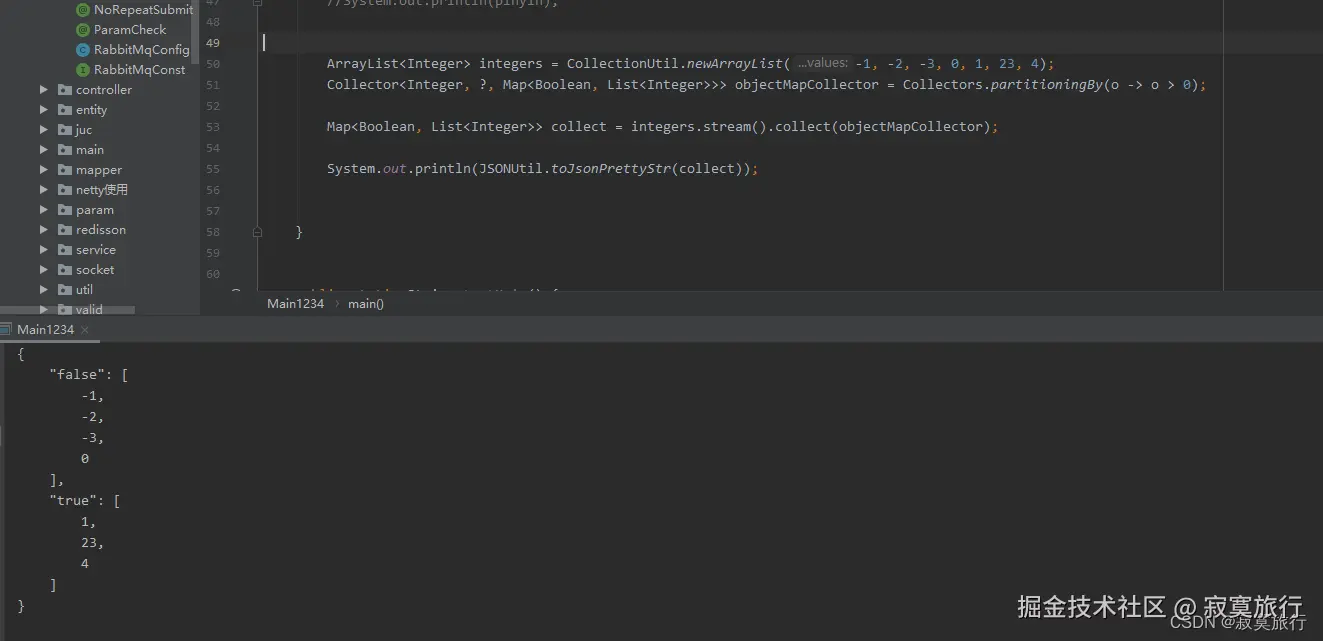Click the toJsonPrettyStr method call
Screen dimensions: 1323x641
pyautogui.click(x=610, y=169)
